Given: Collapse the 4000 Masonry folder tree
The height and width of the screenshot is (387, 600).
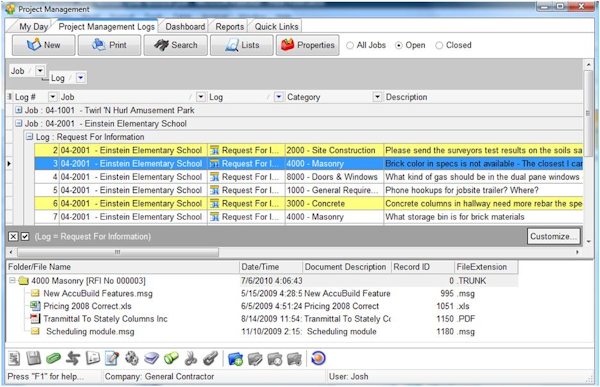Looking at the screenshot, I should [x=12, y=281].
